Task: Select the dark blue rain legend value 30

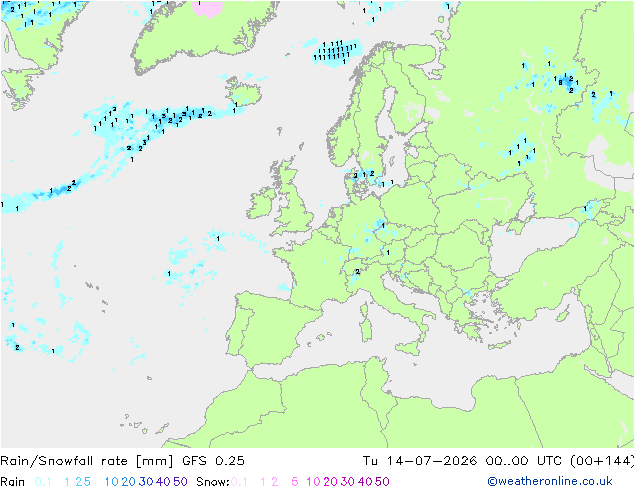Action: (146, 482)
